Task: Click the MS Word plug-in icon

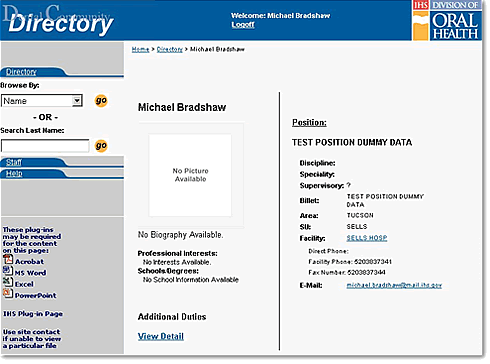Action: [8, 270]
